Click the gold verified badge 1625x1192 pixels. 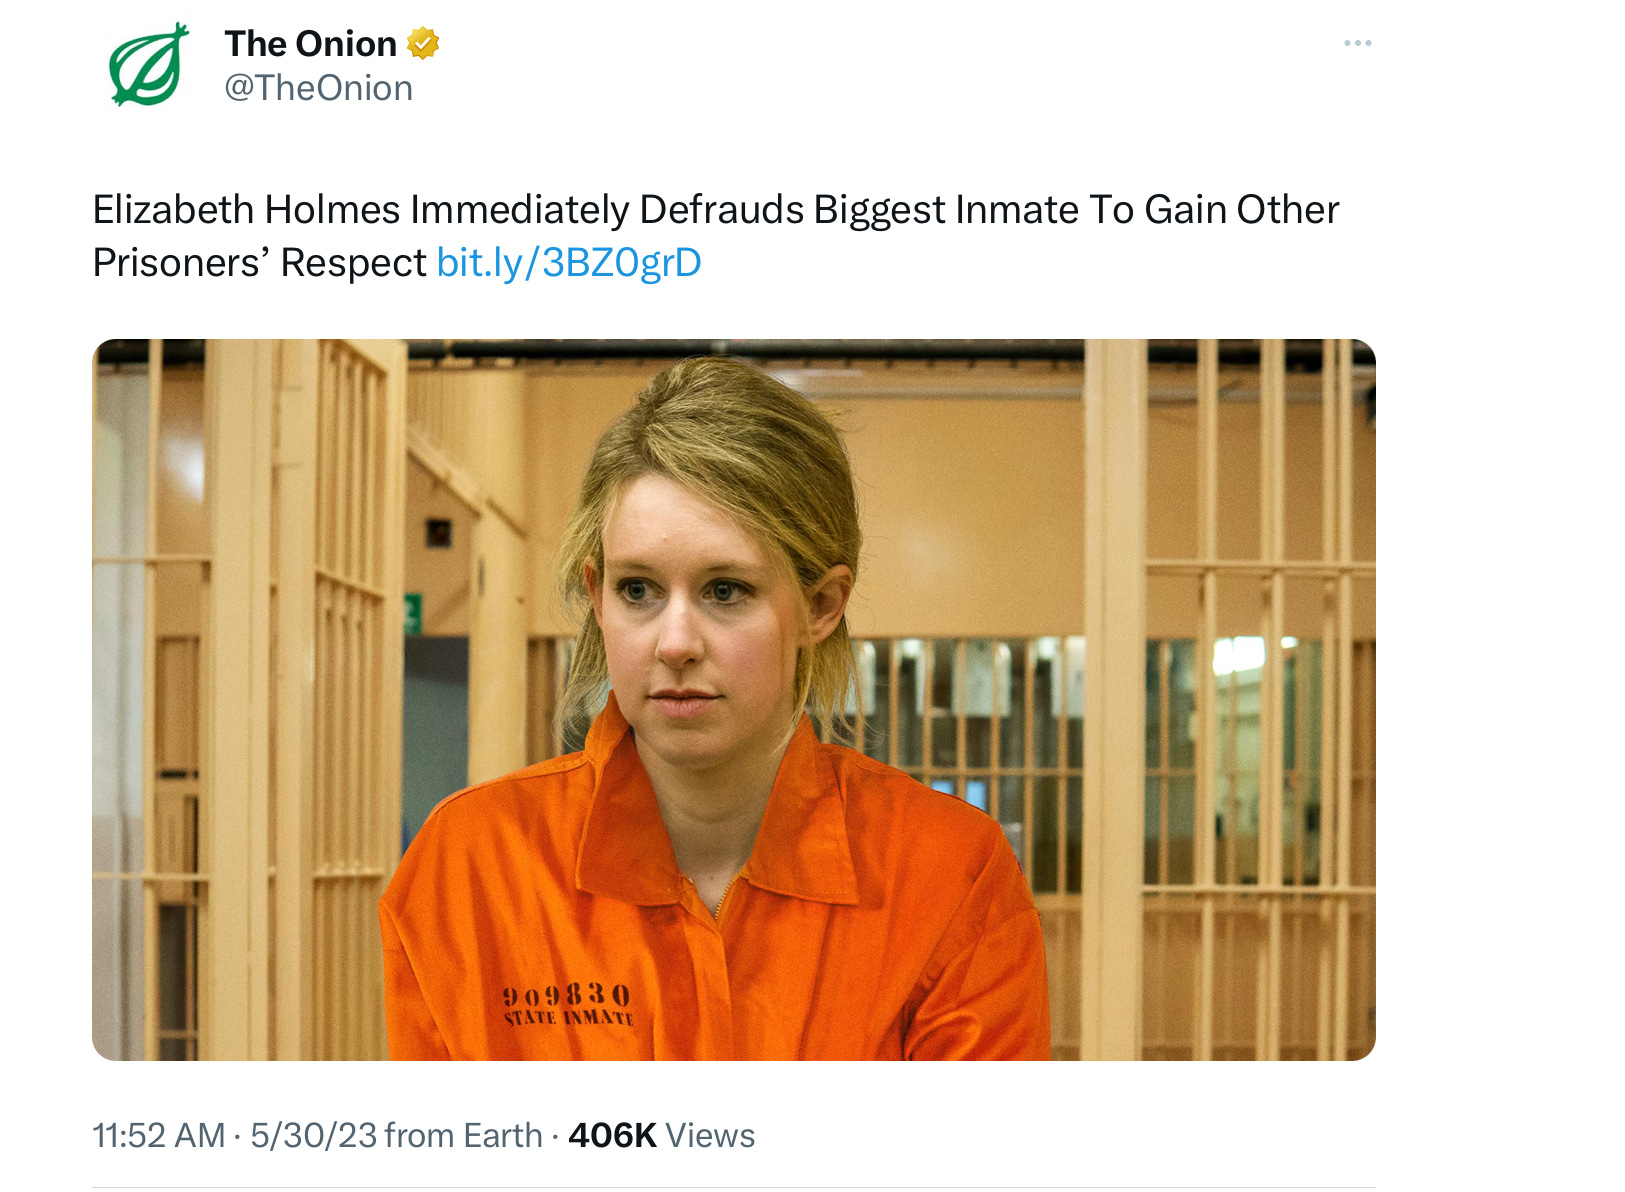click(x=424, y=44)
